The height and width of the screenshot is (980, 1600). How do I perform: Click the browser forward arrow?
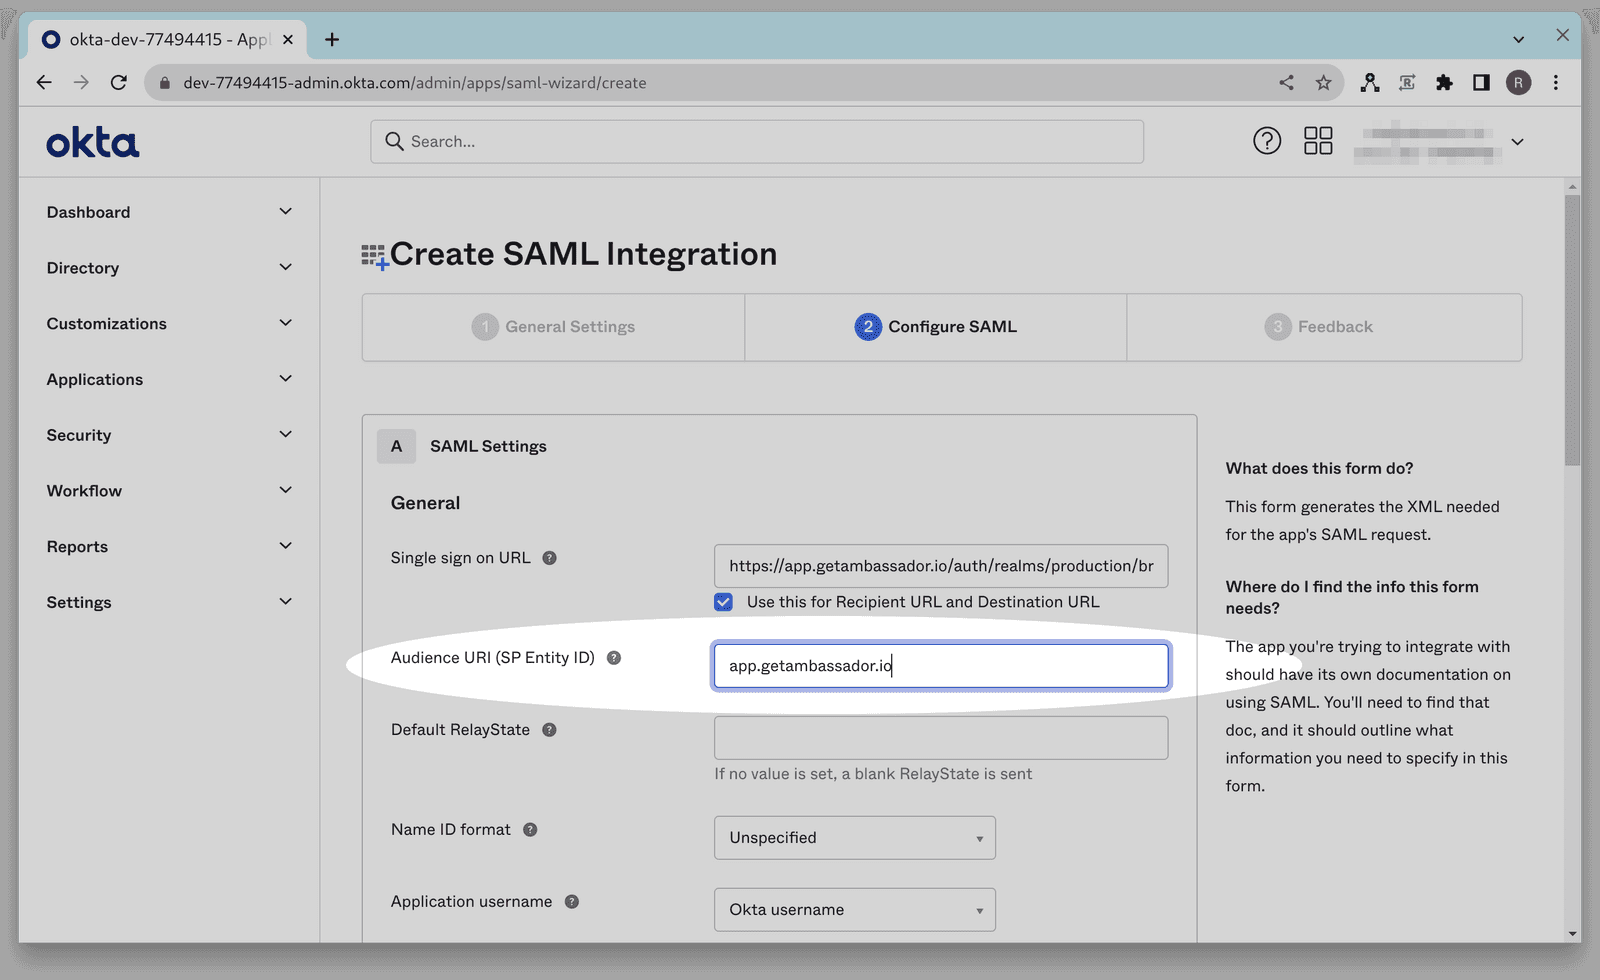tap(81, 83)
